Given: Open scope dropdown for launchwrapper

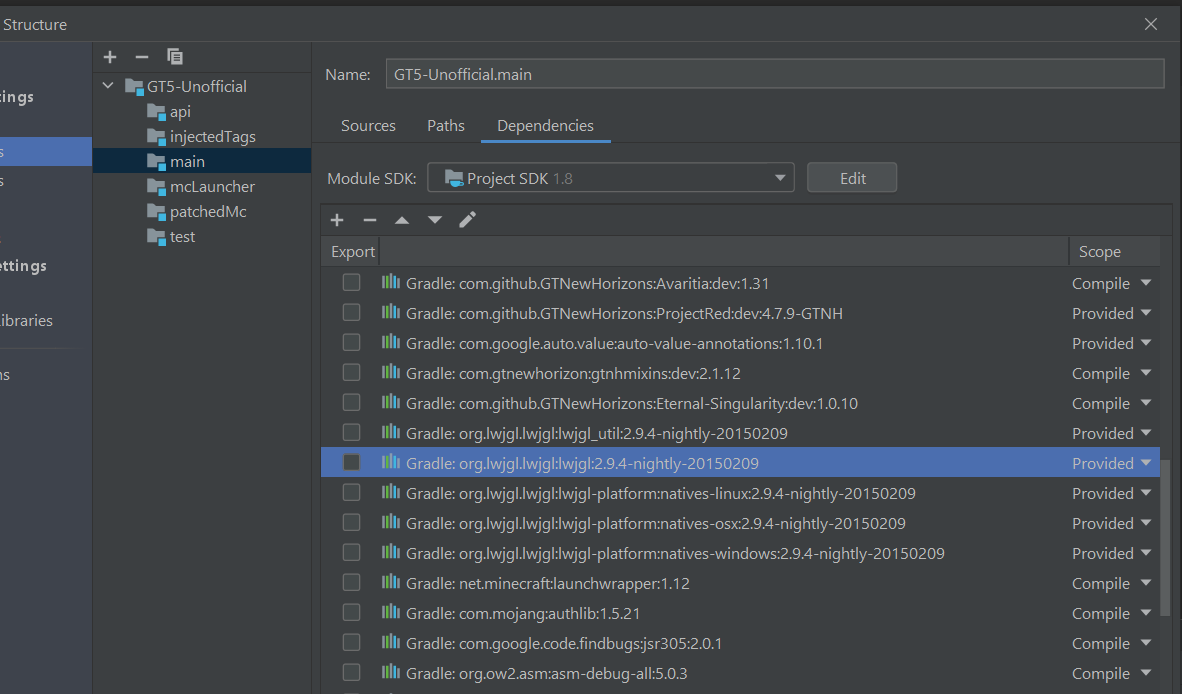Looking at the screenshot, I should pyautogui.click(x=1146, y=582).
